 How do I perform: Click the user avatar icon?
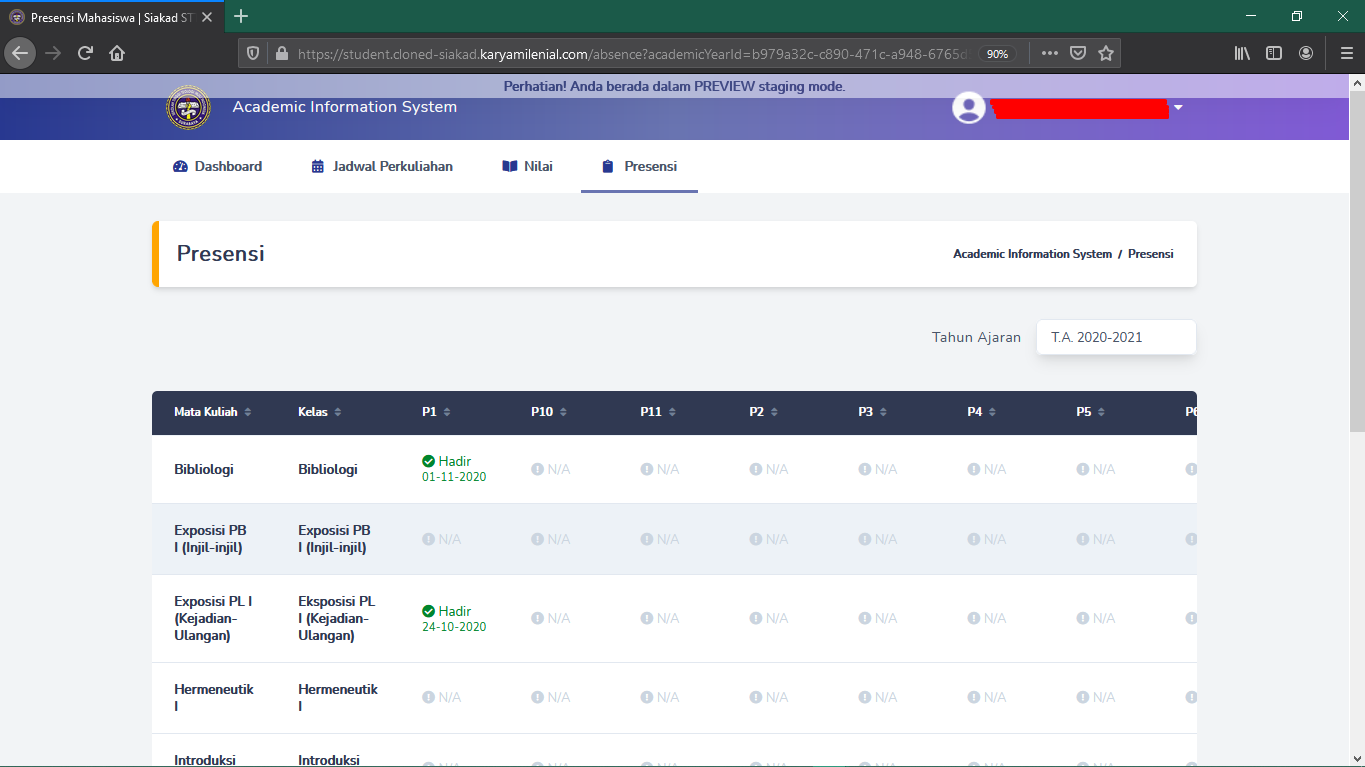[968, 108]
